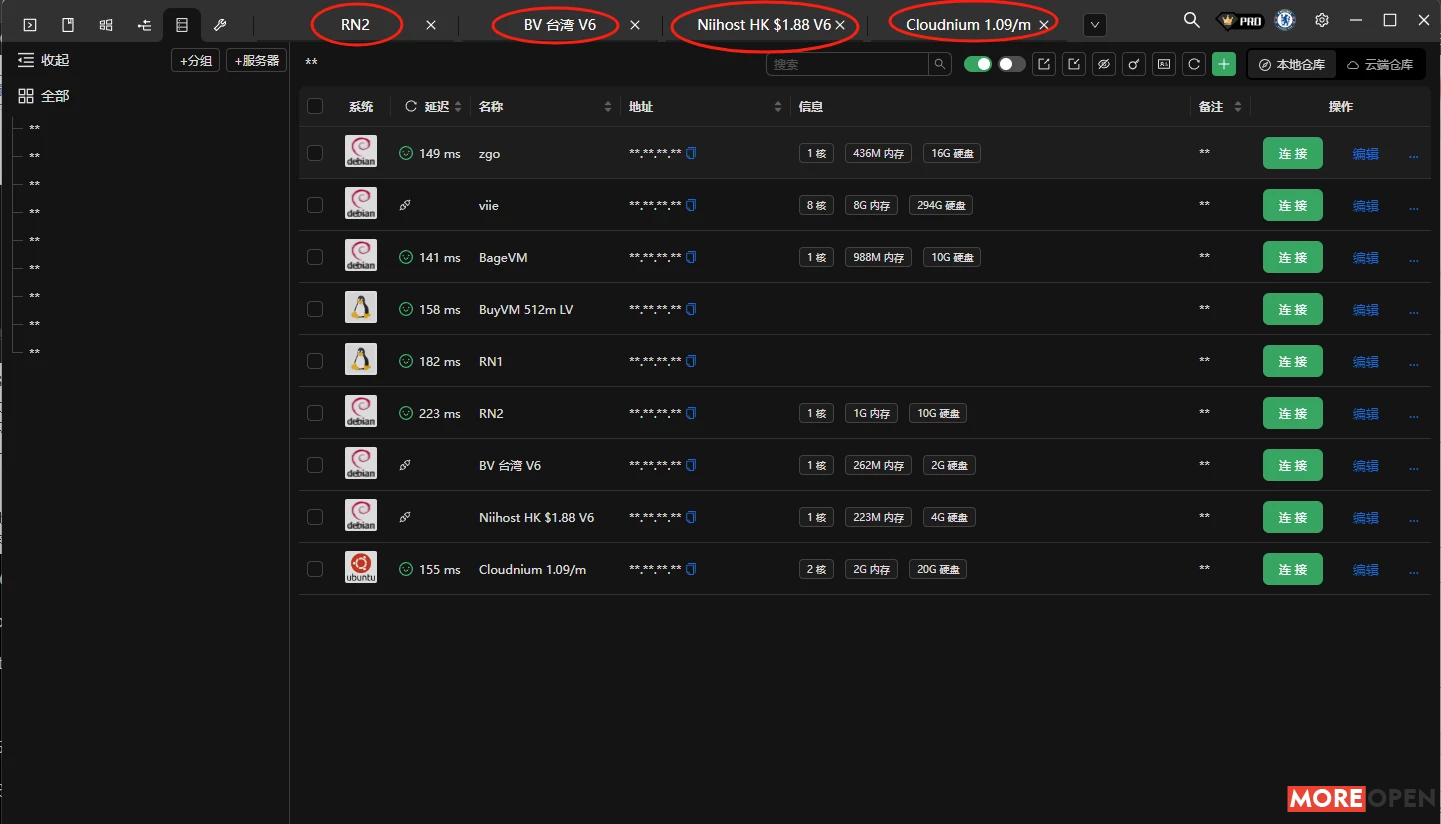
Task: Turn off the green toggle switch
Action: click(980, 63)
